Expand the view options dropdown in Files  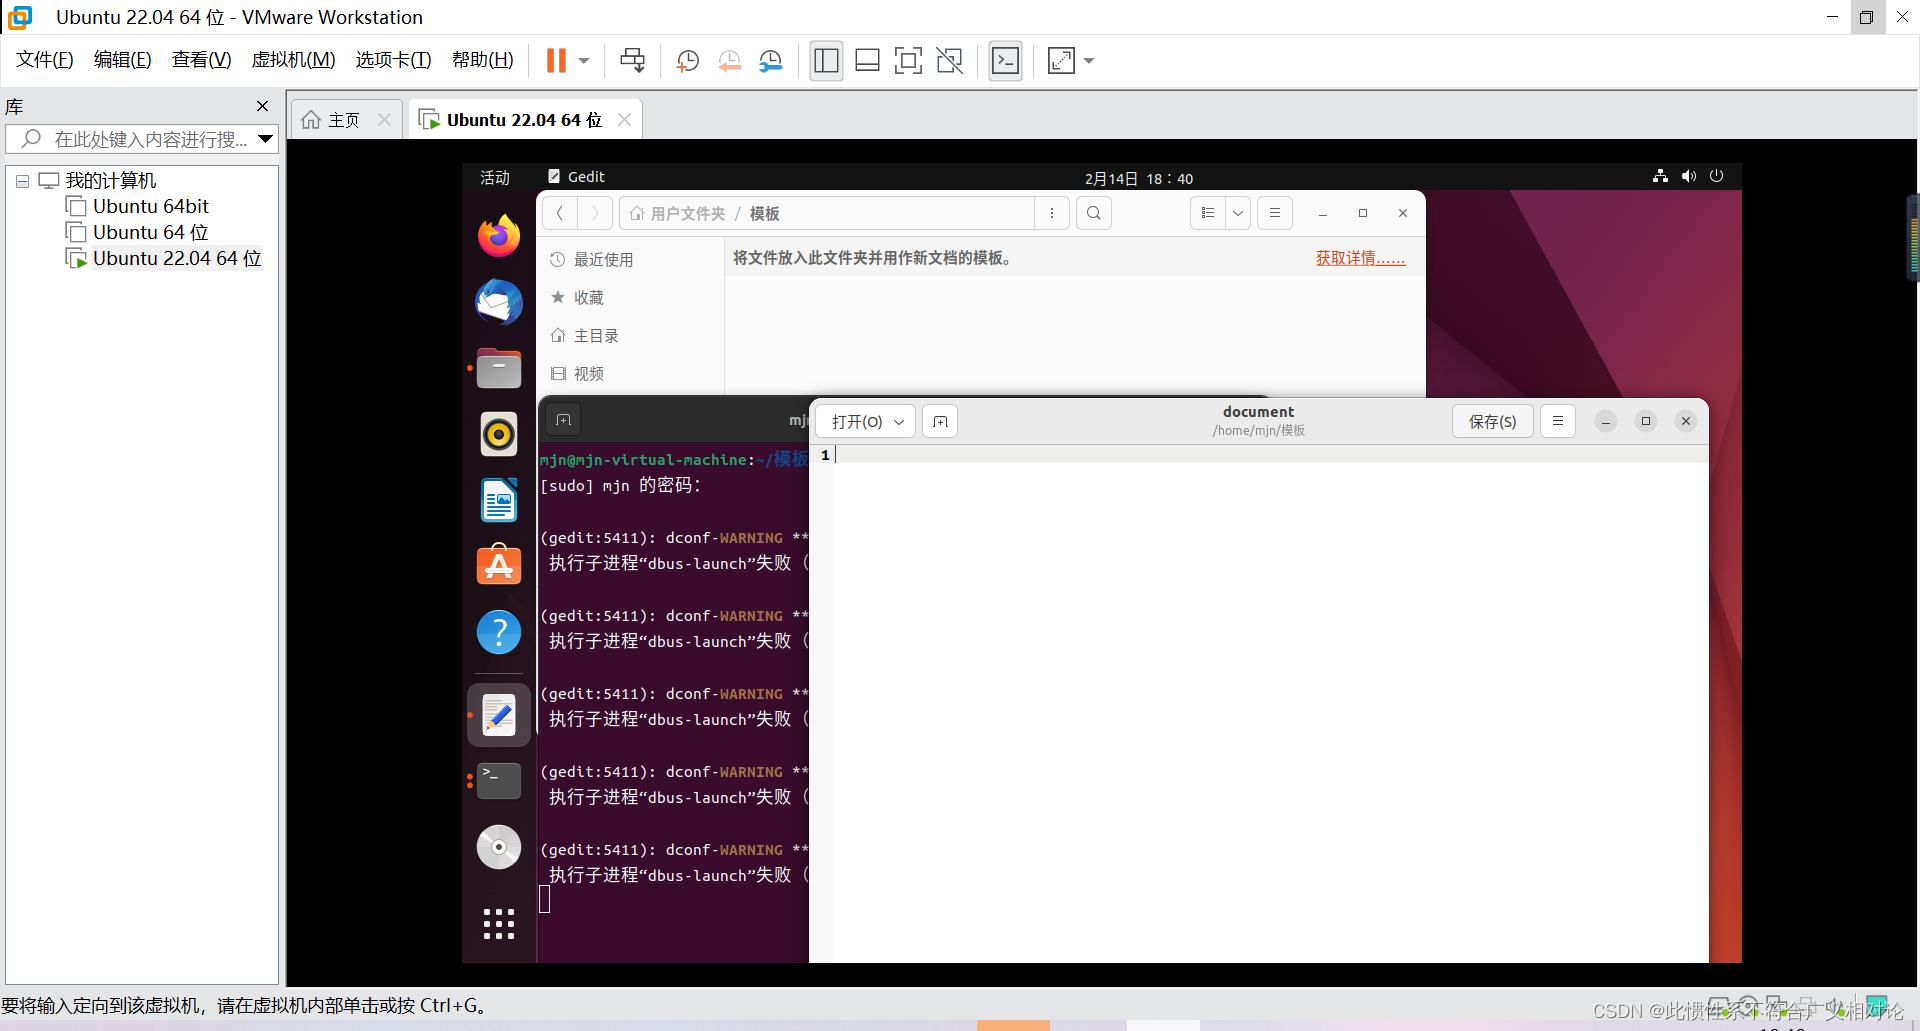coord(1237,212)
